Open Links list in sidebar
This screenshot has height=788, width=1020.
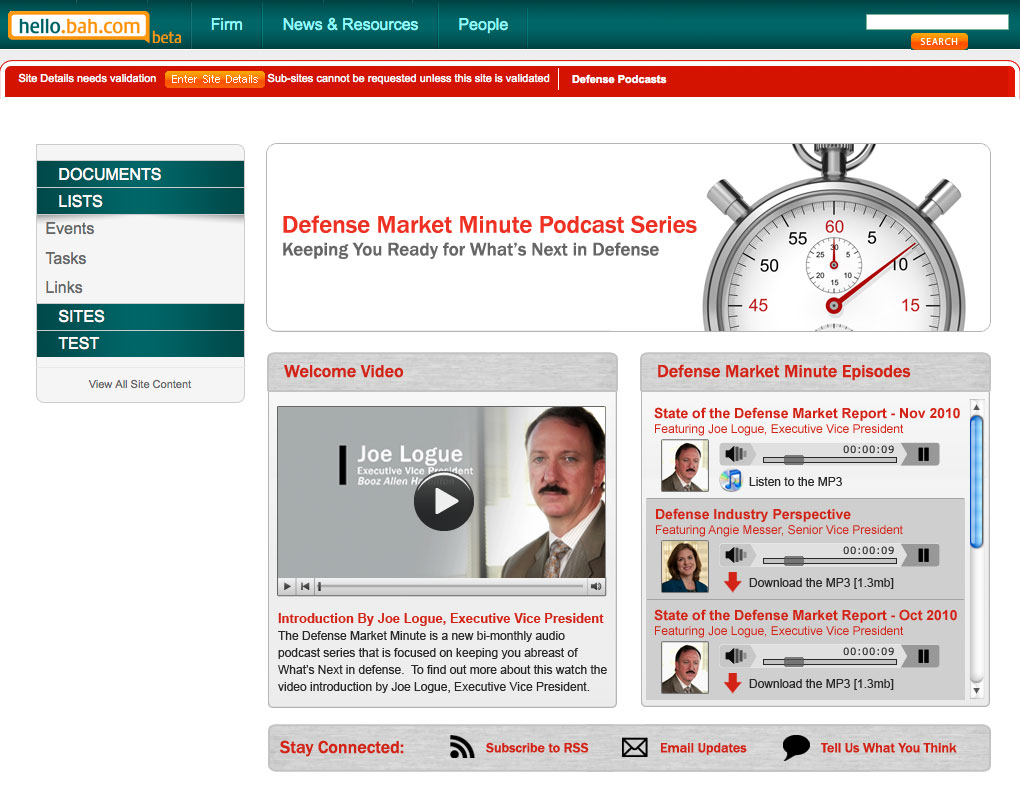pyautogui.click(x=64, y=287)
